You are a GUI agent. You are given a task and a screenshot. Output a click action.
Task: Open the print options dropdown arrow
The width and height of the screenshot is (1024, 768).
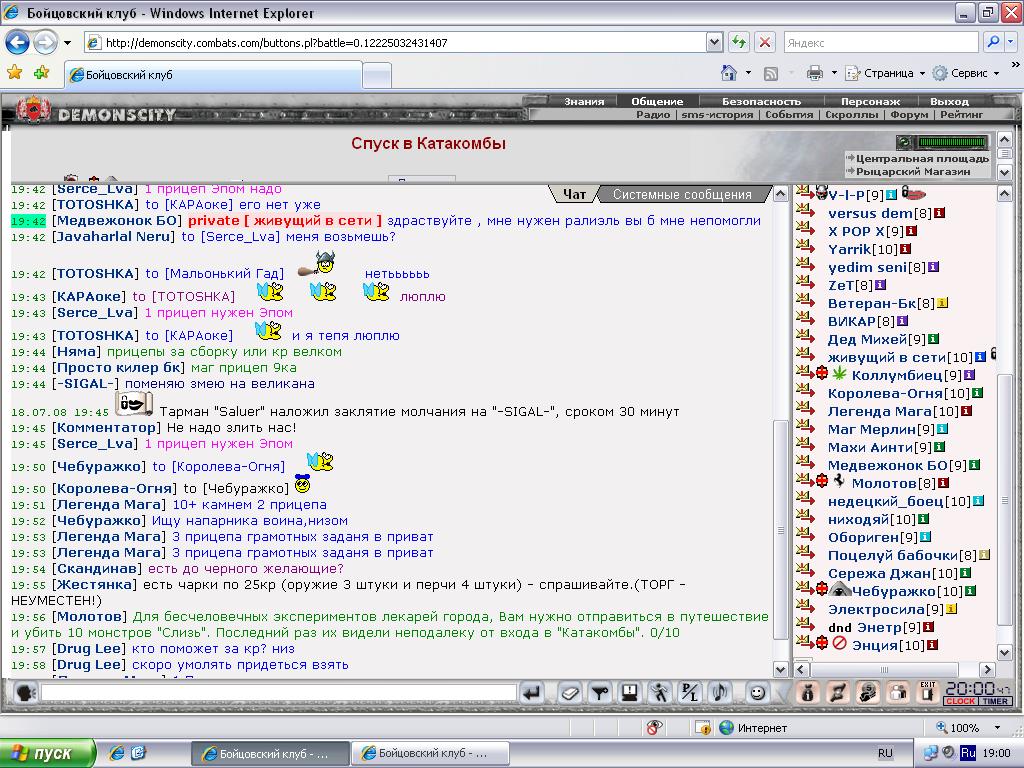point(834,73)
